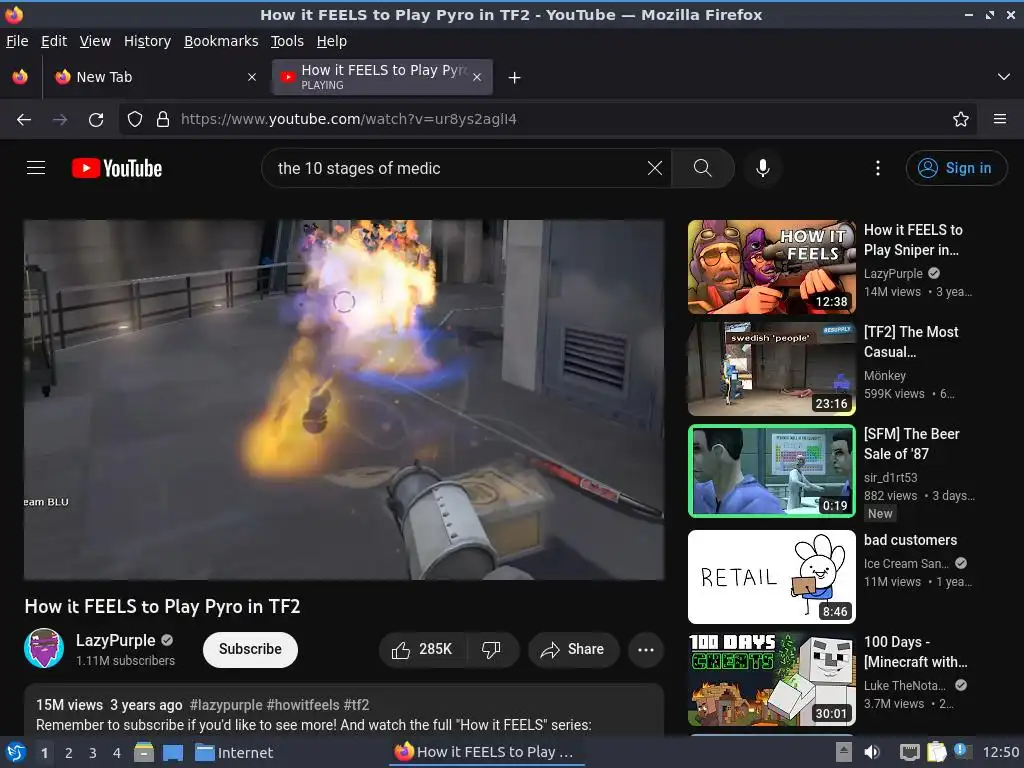The image size is (1024, 768).
Task: Open the LazyPurple channel avatar
Action: (44, 648)
